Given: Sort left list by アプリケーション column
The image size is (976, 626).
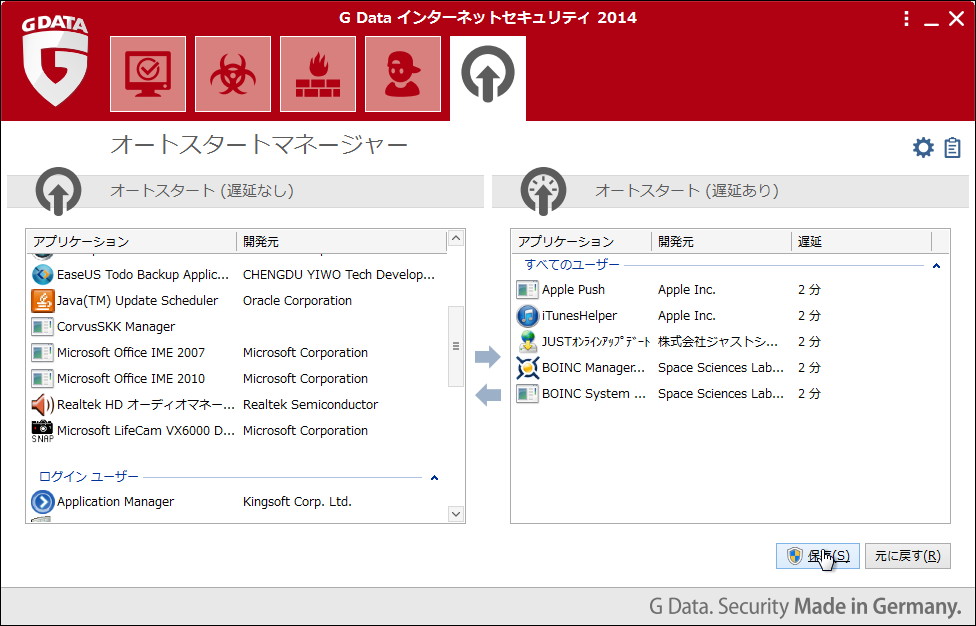Looking at the screenshot, I should click(131, 241).
